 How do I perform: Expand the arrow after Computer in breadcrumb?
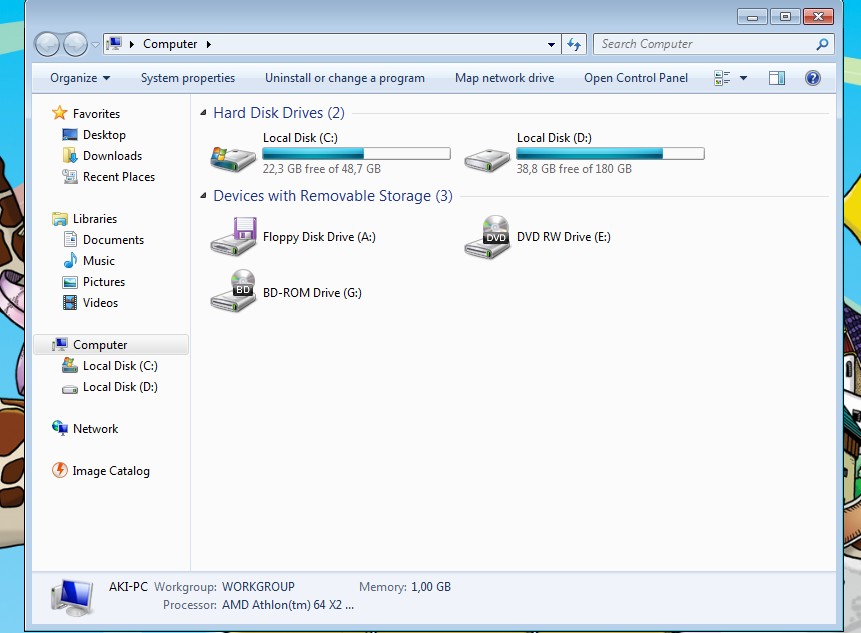[x=209, y=44]
